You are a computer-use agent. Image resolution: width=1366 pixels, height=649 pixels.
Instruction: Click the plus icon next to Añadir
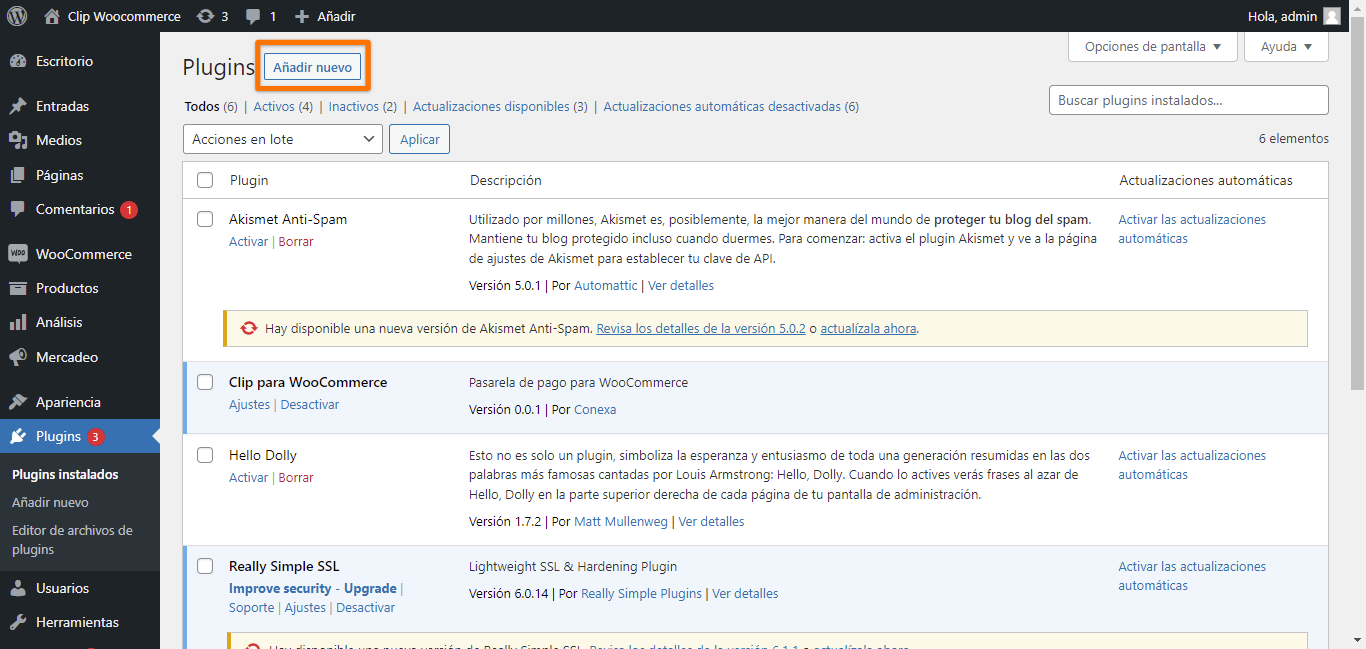click(x=302, y=16)
